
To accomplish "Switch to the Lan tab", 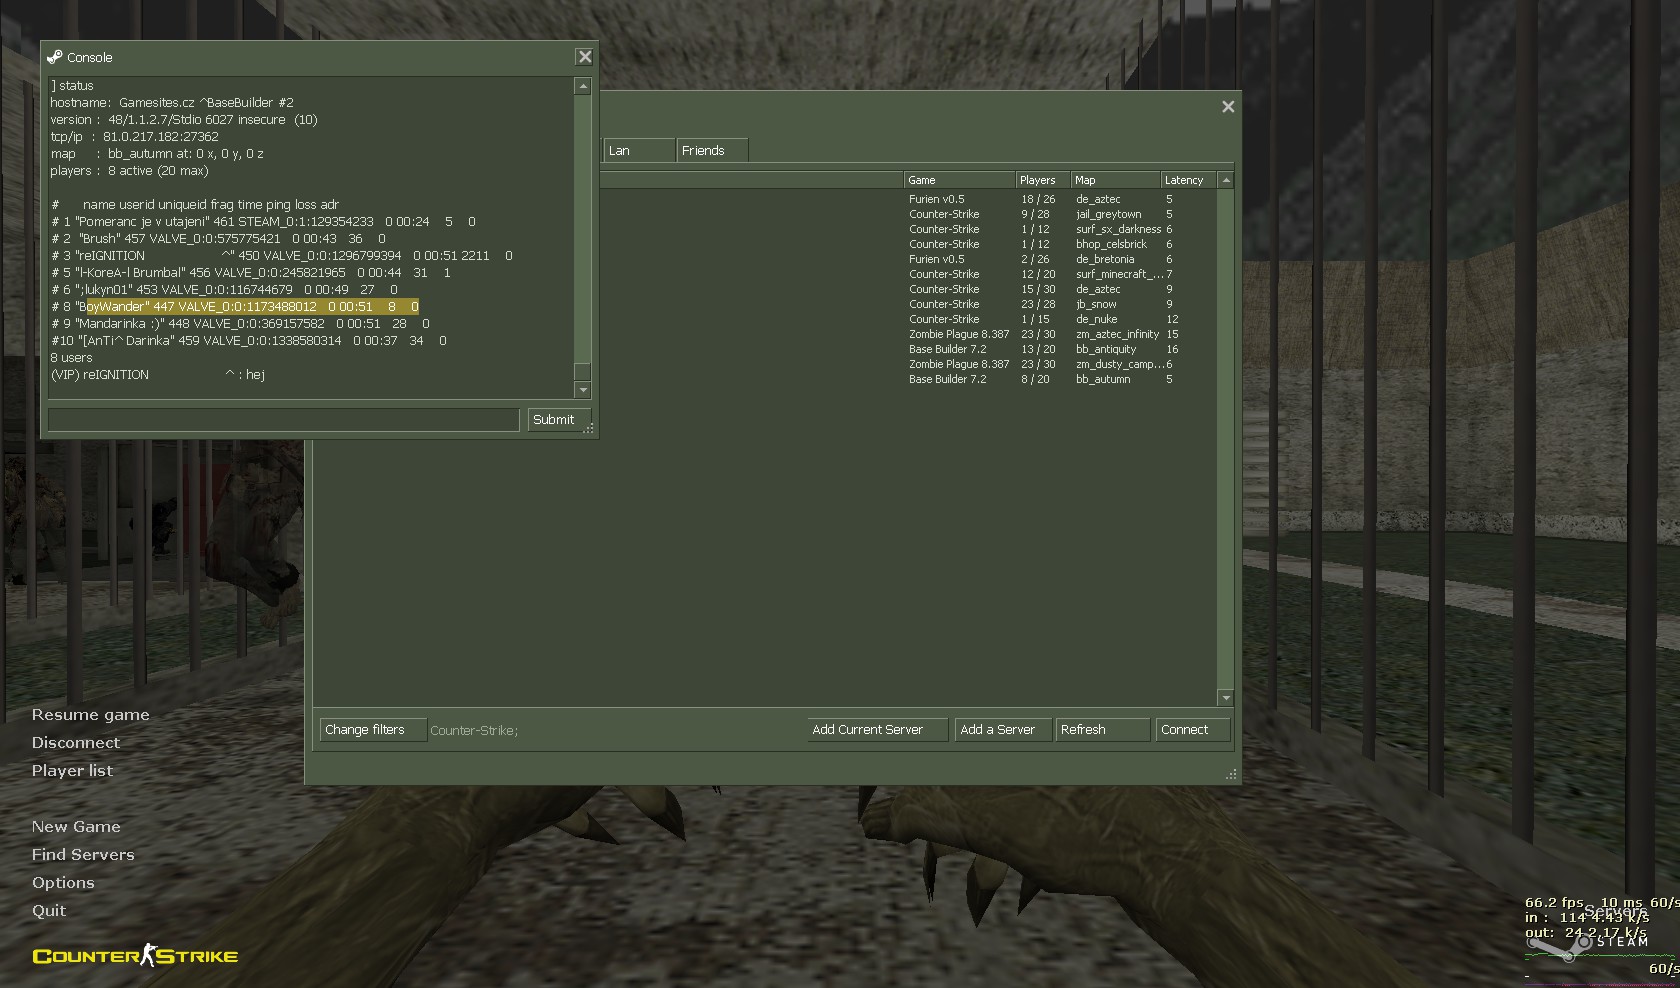I will coord(639,150).
